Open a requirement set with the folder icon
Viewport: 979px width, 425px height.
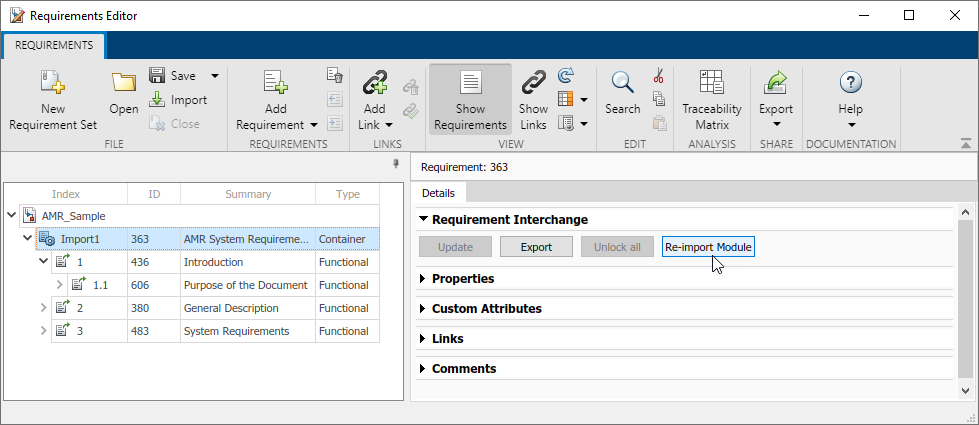point(124,84)
